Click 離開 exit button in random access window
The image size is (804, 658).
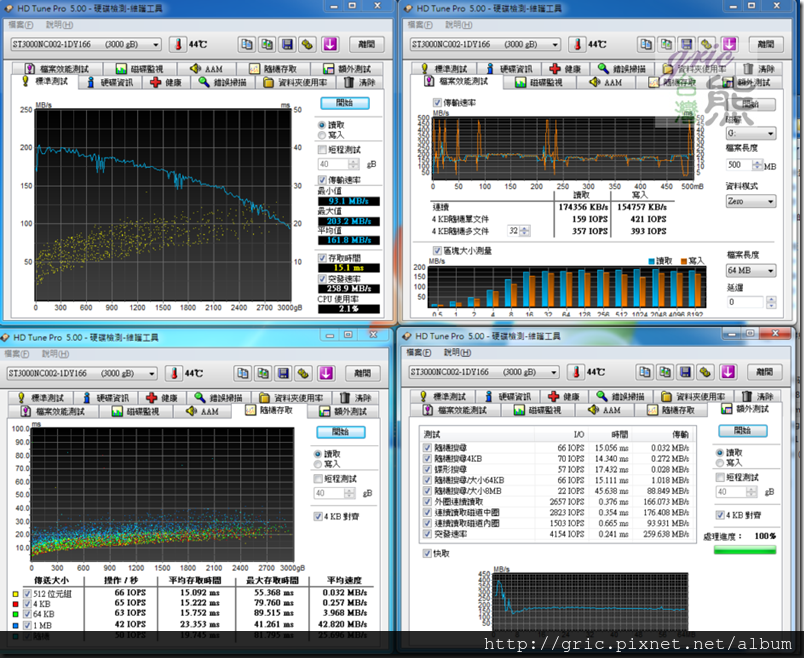[363, 373]
